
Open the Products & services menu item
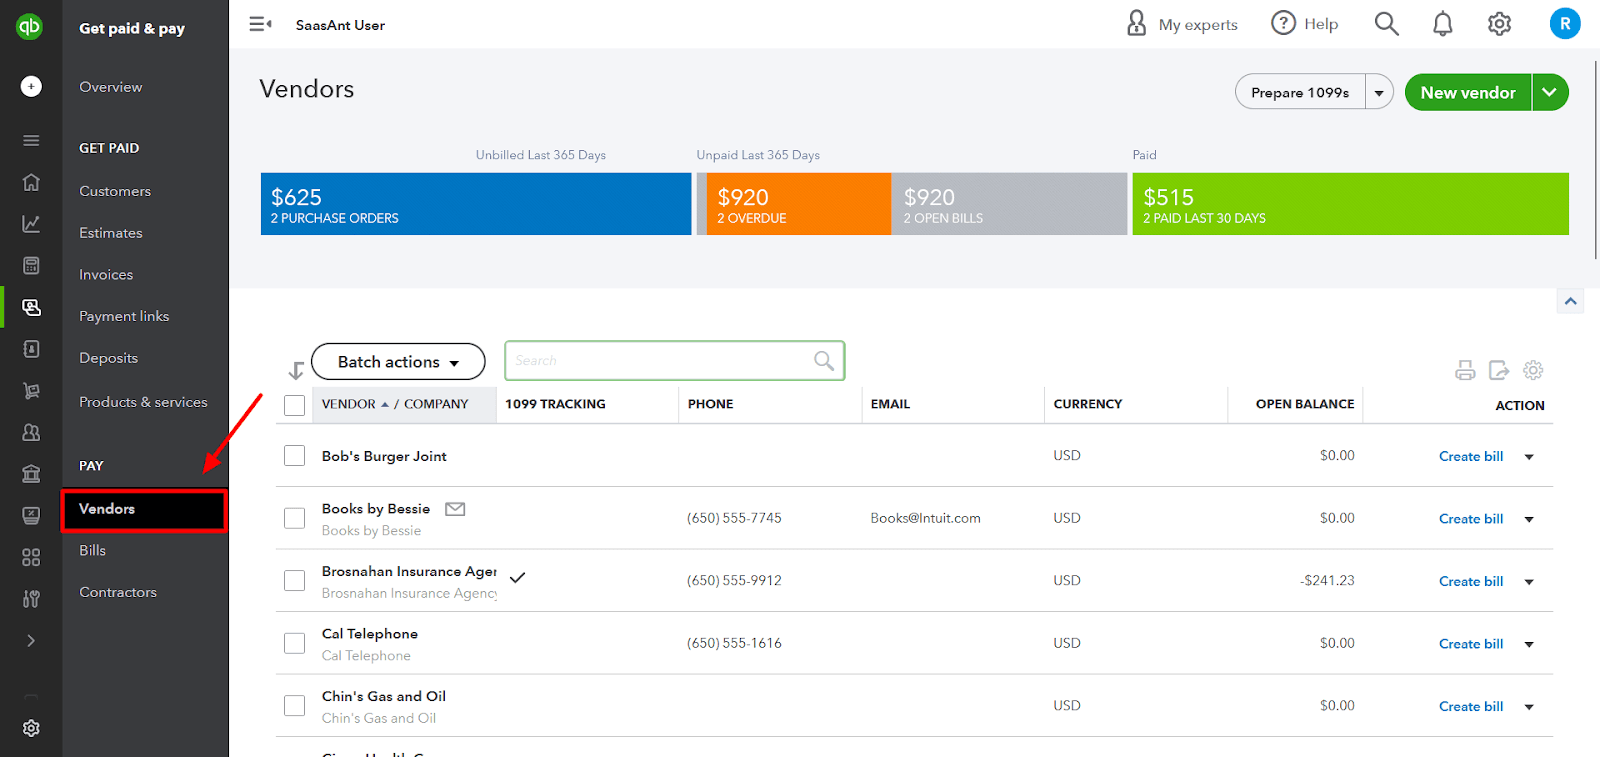pos(143,402)
